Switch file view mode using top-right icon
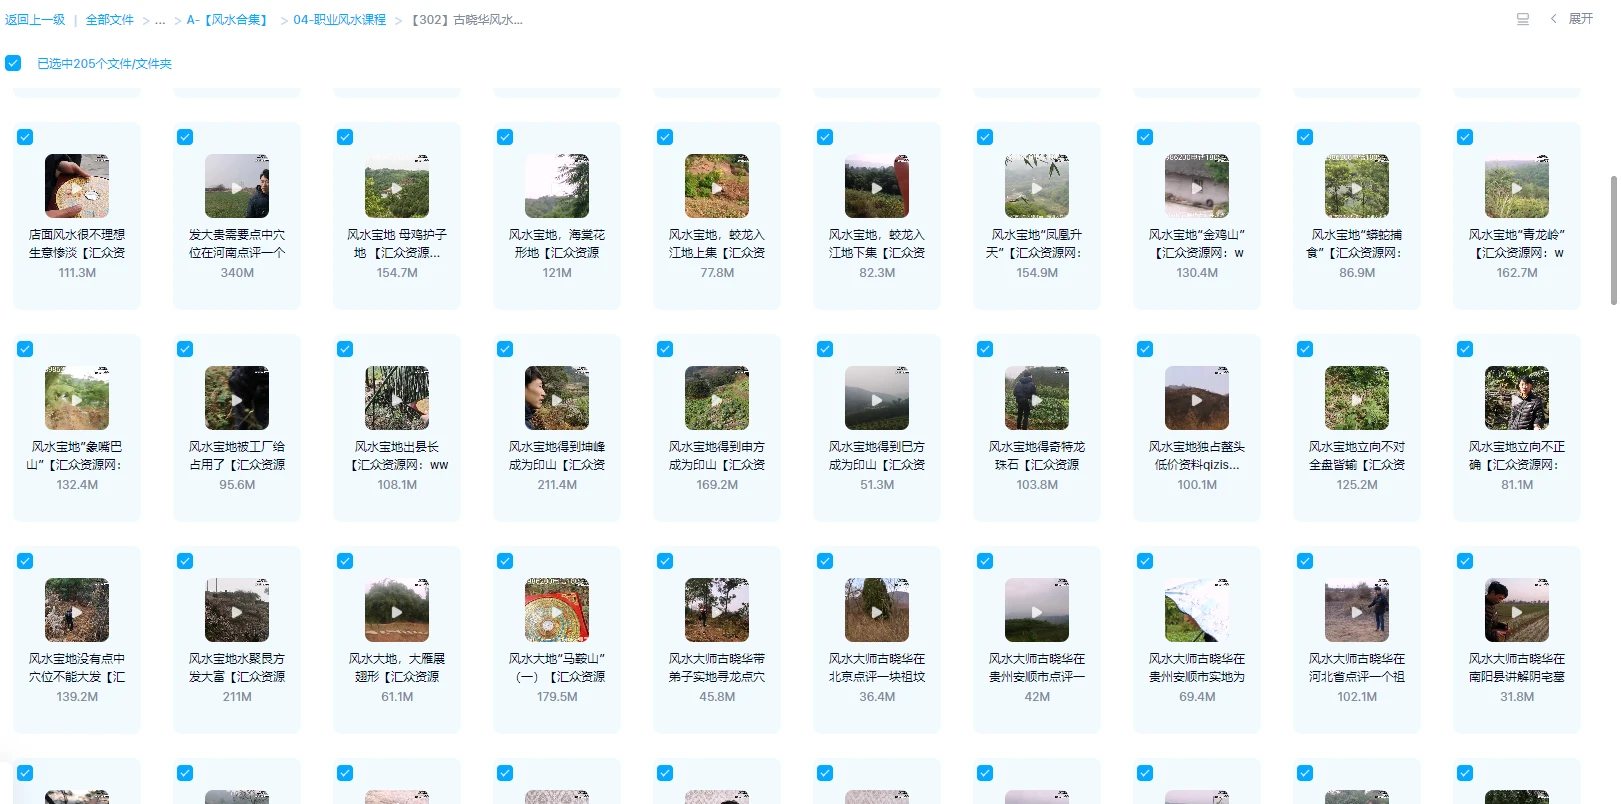Screen dimensions: 1621x804 1523,19
